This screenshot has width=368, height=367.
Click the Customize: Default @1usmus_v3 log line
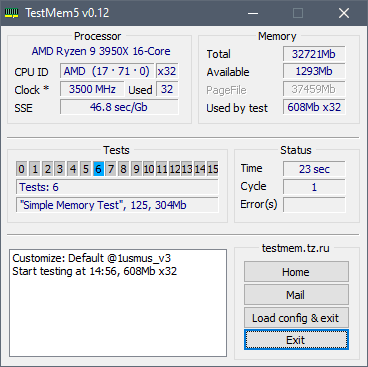point(92,258)
